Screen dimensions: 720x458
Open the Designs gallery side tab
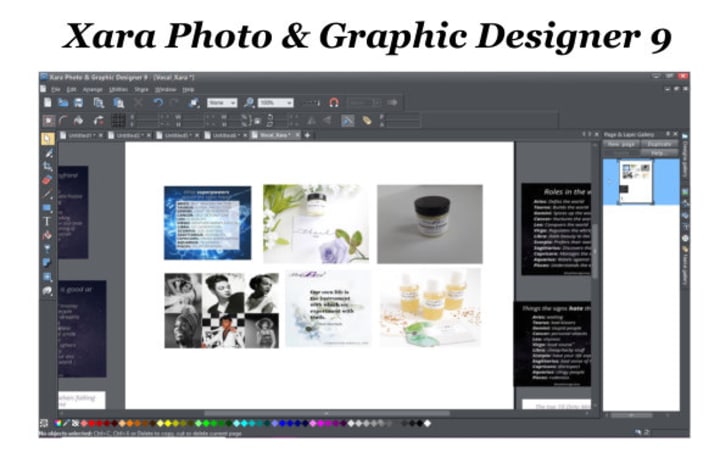(x=685, y=154)
